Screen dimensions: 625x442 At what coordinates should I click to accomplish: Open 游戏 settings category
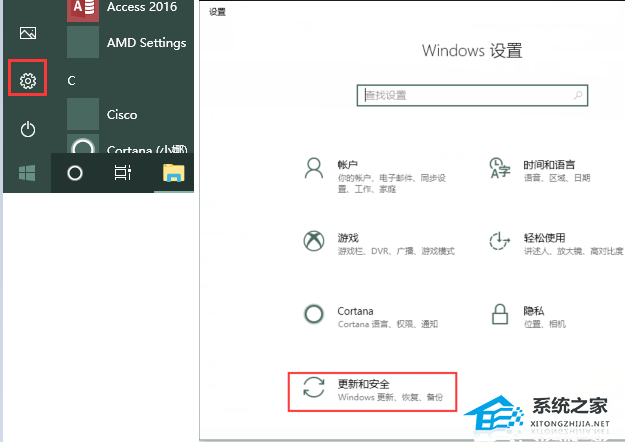[x=379, y=244]
